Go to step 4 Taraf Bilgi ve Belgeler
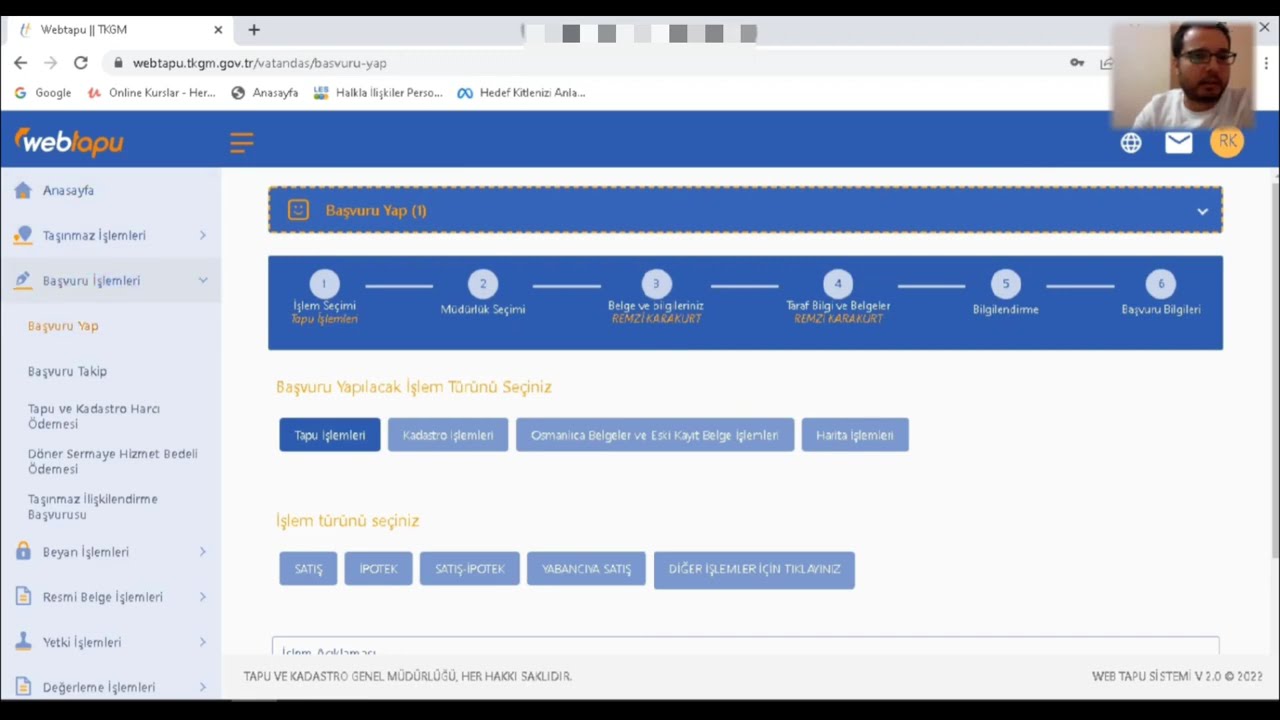This screenshot has width=1280, height=720. coord(838,284)
